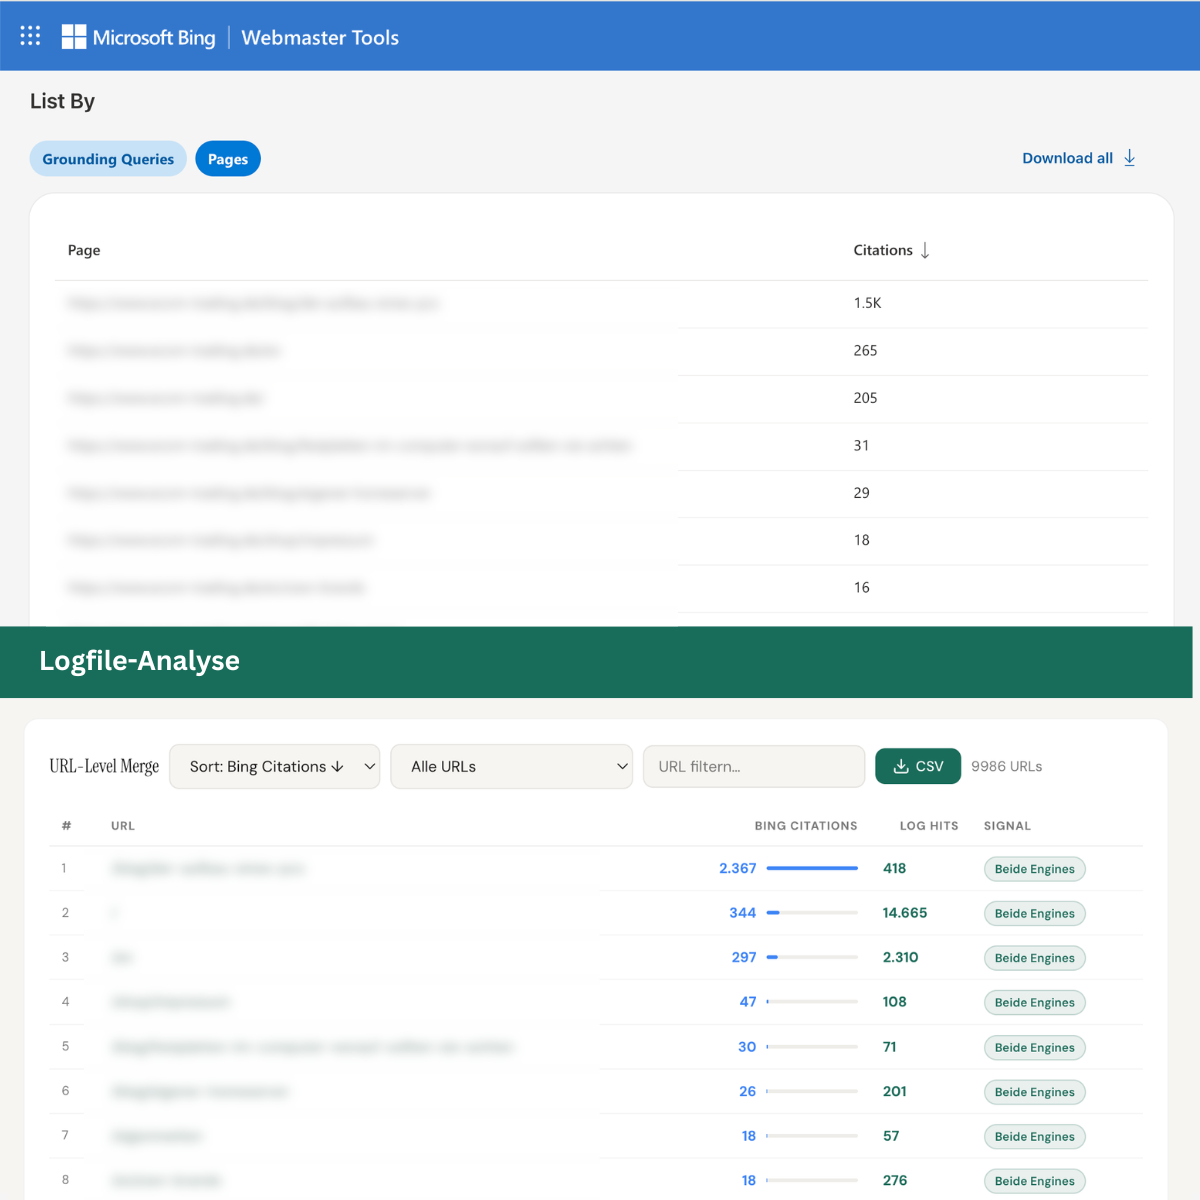Switch to the Pages tab
The height and width of the screenshot is (1200, 1200).
click(x=228, y=158)
